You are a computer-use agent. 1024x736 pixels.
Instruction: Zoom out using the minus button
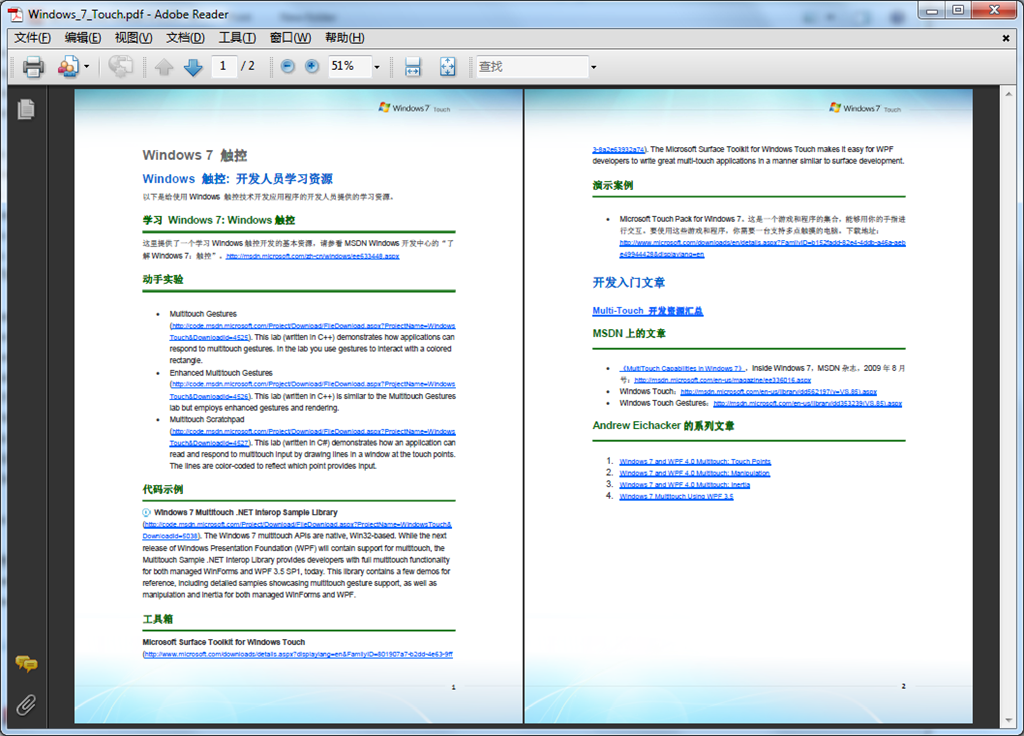[x=288, y=66]
